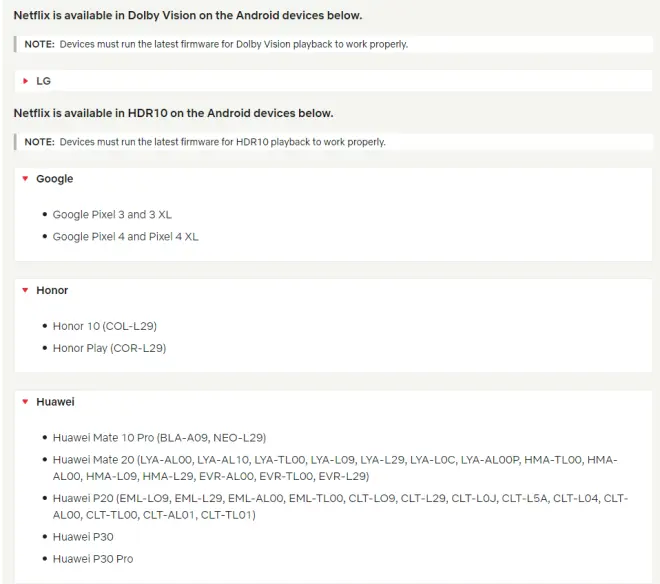Screen dimensions: 660x584
Task: Select the Google Pixel 3 and 3 XL entry
Action: 118,215
